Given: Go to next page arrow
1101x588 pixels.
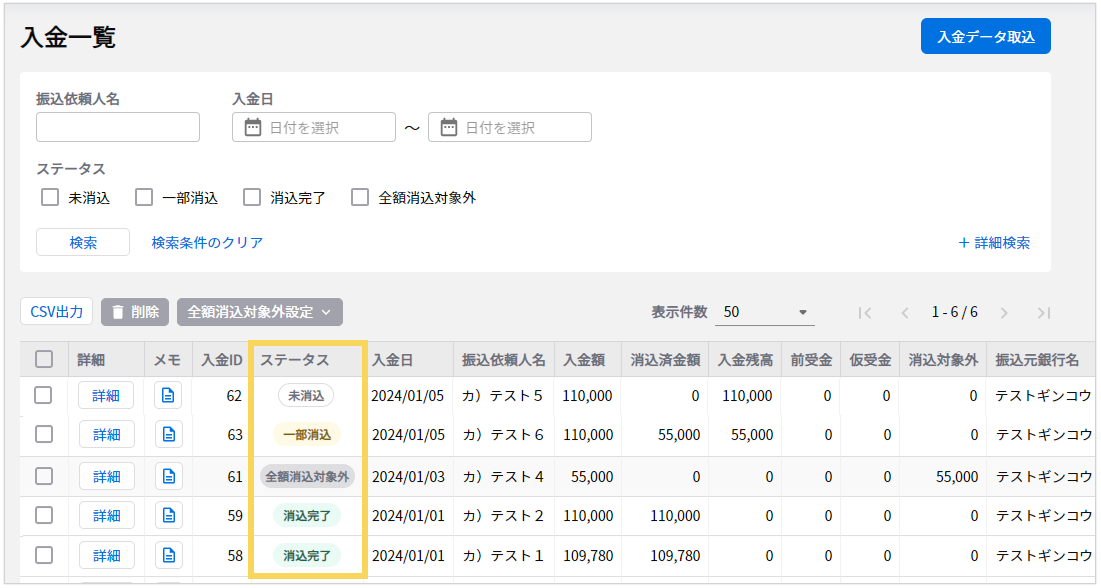Looking at the screenshot, I should (x=1004, y=313).
